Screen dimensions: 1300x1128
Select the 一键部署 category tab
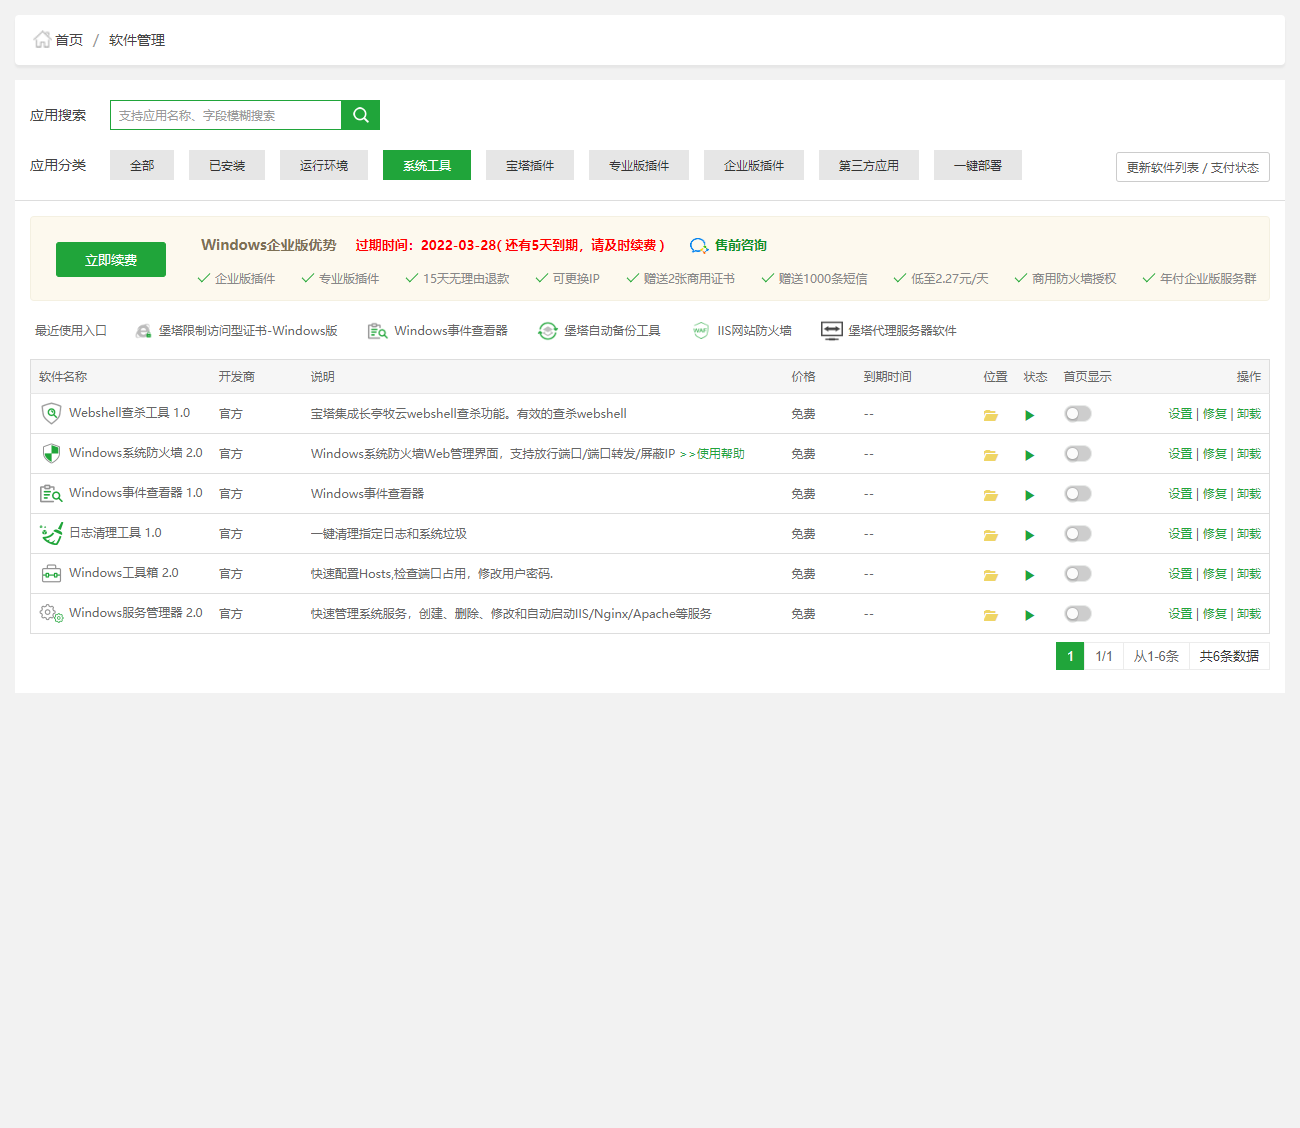coord(978,165)
